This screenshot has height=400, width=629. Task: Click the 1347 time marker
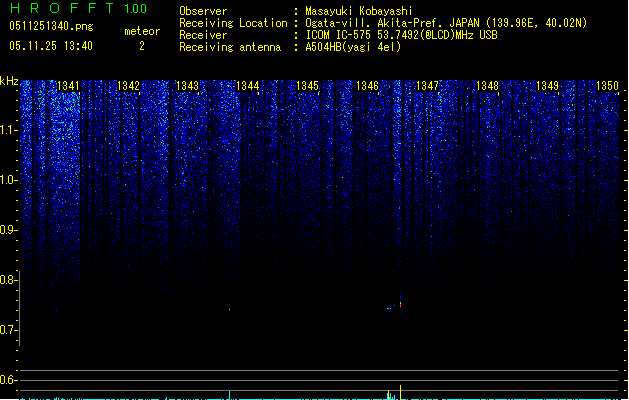[428, 85]
